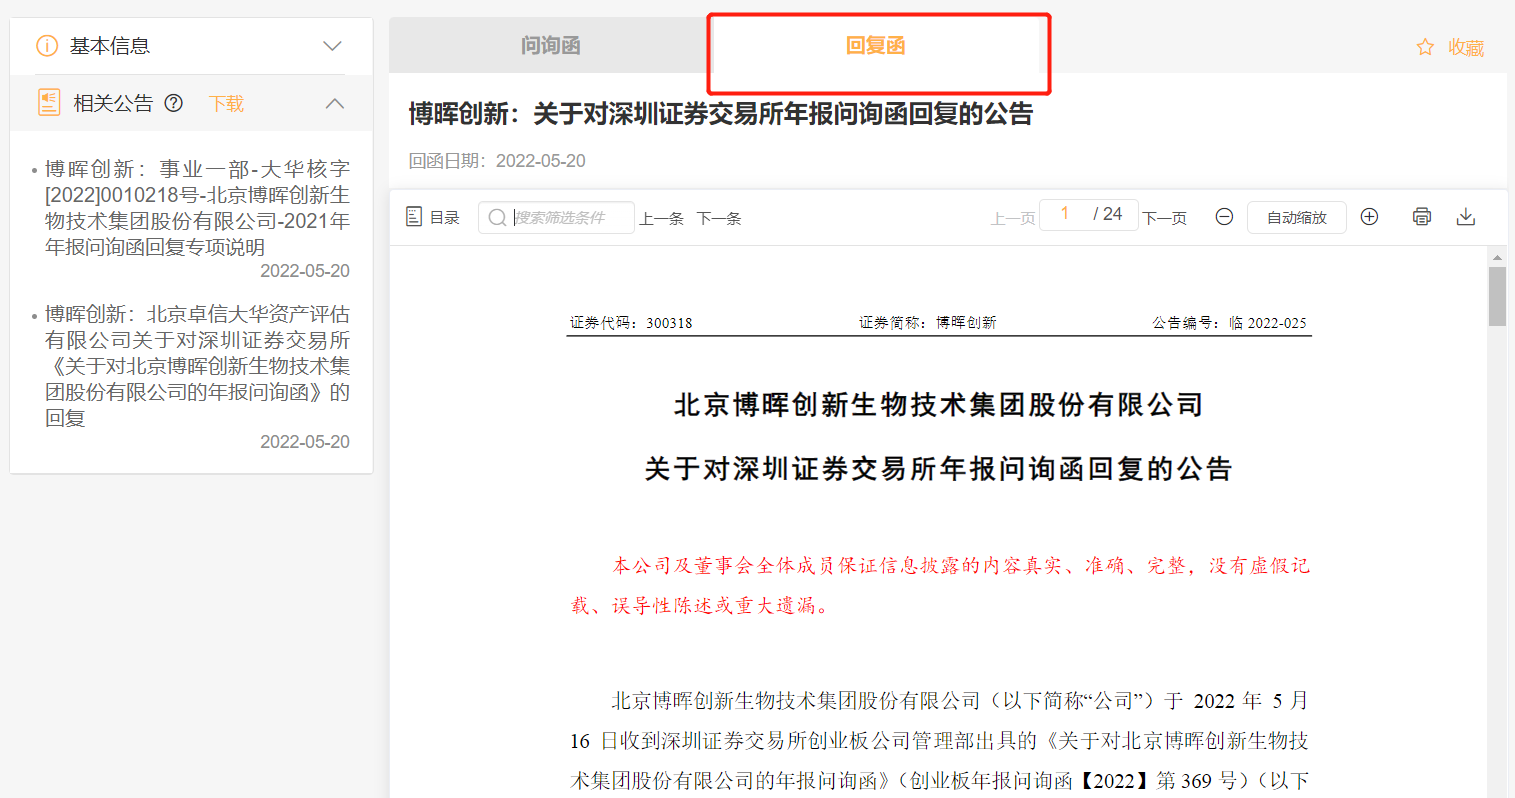Zoom out with the minus icon

[x=1224, y=217]
